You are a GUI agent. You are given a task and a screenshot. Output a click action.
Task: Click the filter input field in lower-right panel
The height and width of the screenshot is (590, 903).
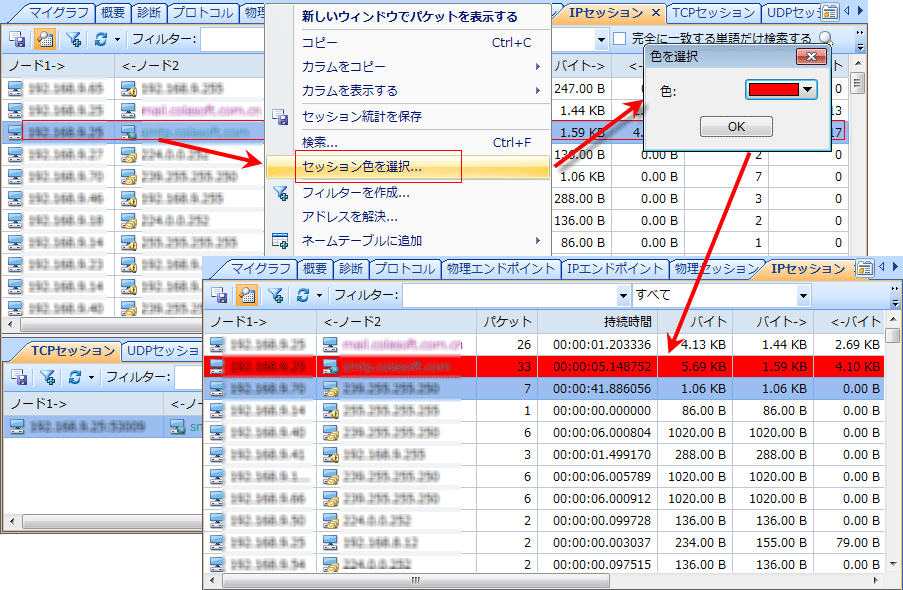point(515,296)
